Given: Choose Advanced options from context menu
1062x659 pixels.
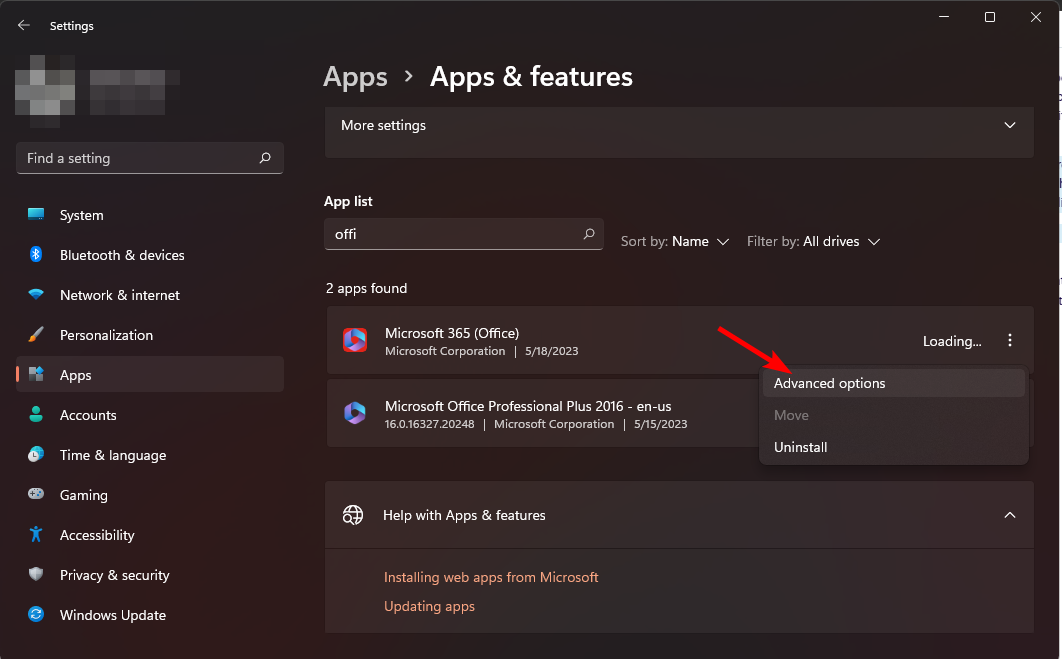Looking at the screenshot, I should pyautogui.click(x=893, y=383).
